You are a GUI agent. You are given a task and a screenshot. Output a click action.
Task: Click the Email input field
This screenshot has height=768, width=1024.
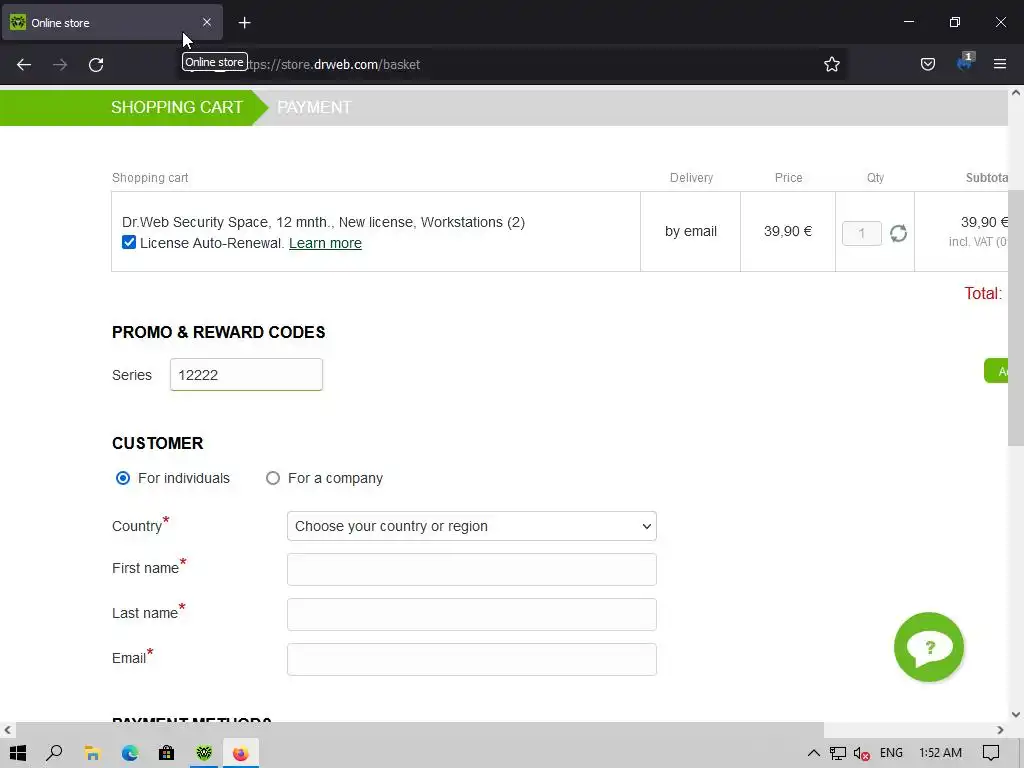472,660
